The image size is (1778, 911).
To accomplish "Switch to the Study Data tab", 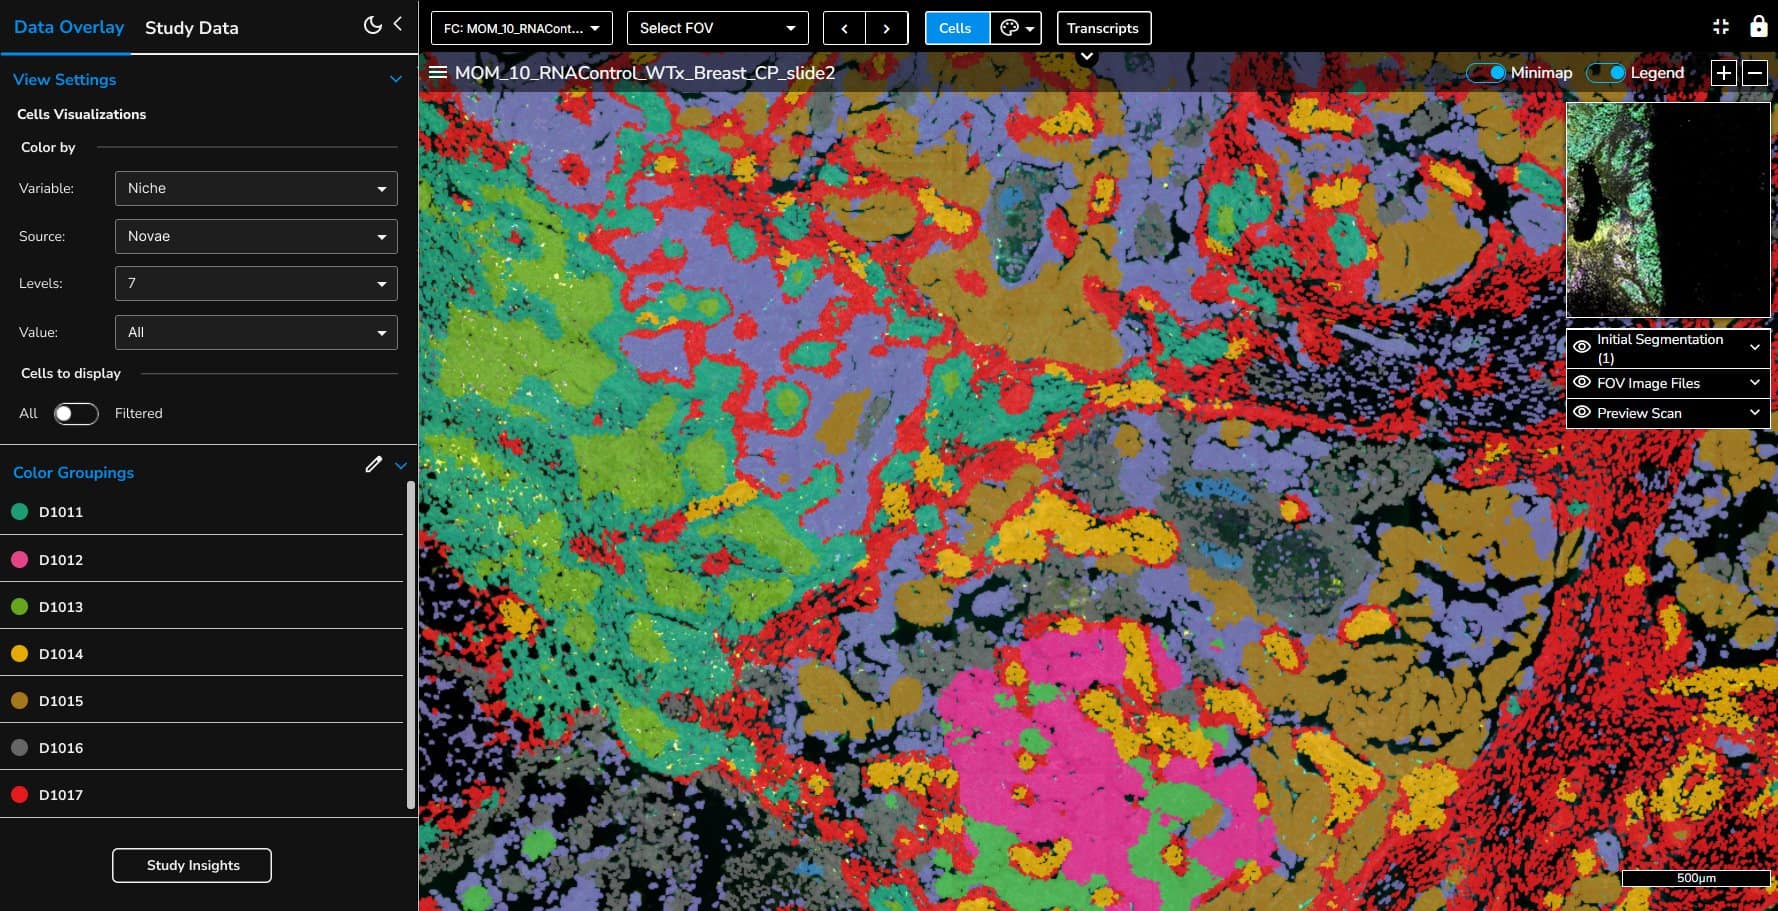I will 192,28.
